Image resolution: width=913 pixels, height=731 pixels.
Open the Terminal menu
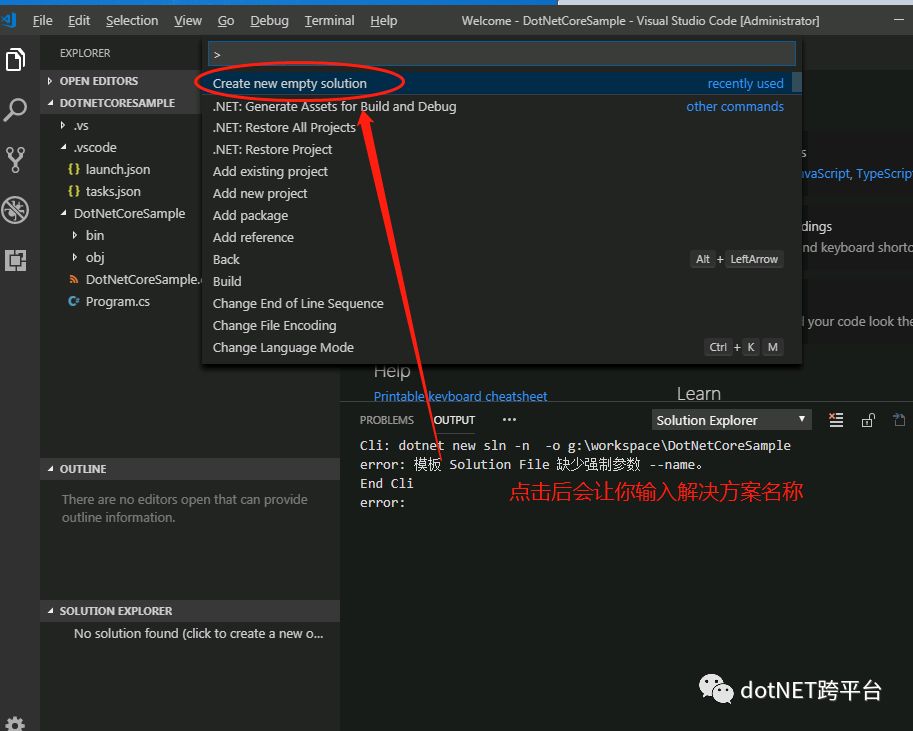point(329,21)
